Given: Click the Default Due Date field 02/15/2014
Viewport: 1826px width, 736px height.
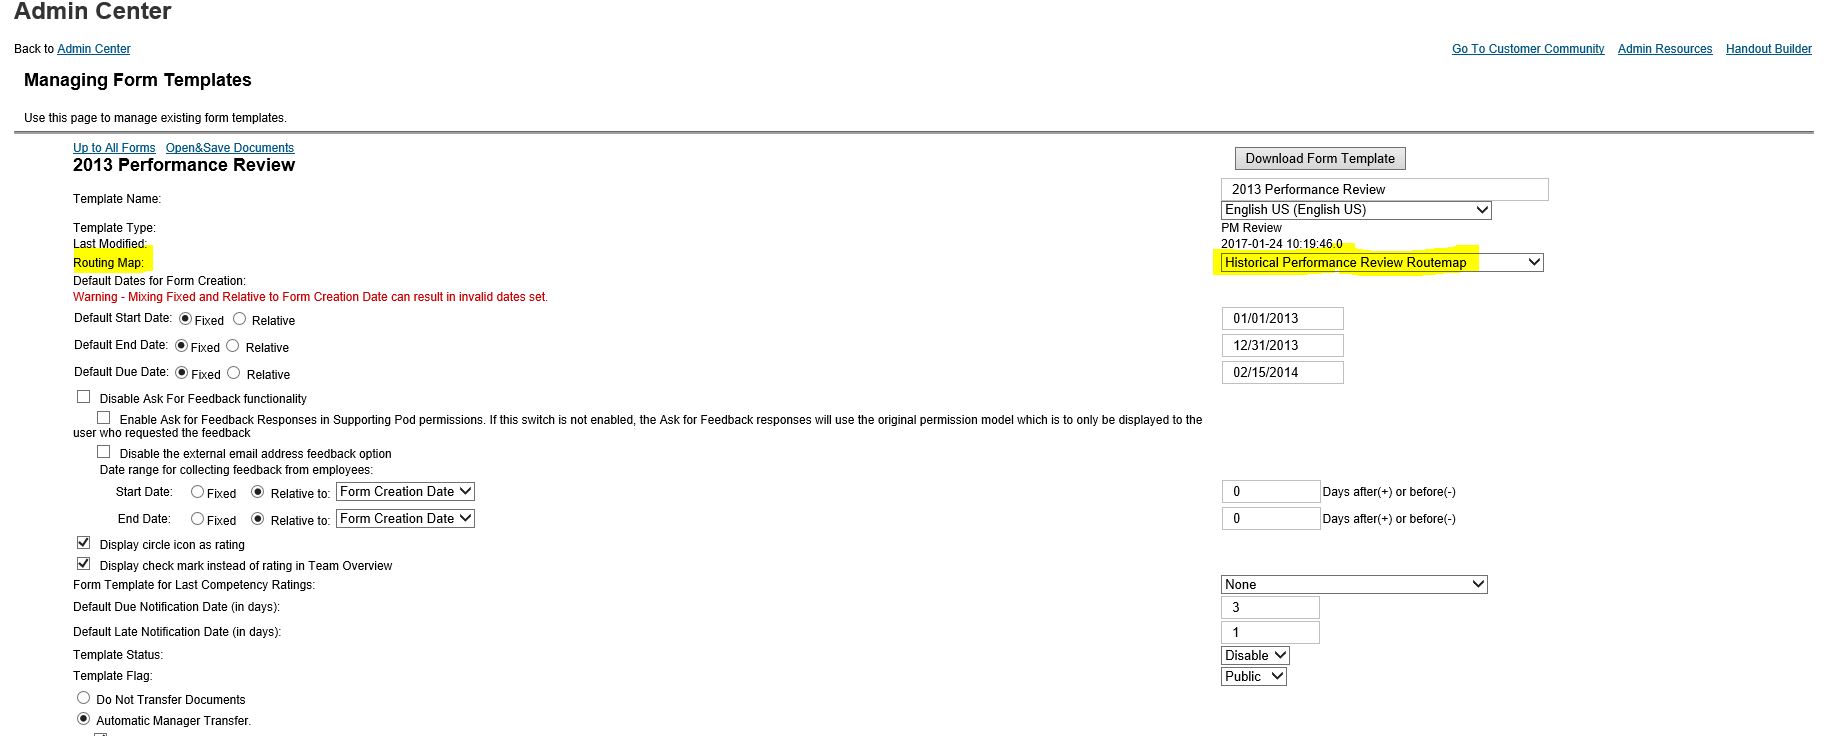Looking at the screenshot, I should click(1282, 372).
